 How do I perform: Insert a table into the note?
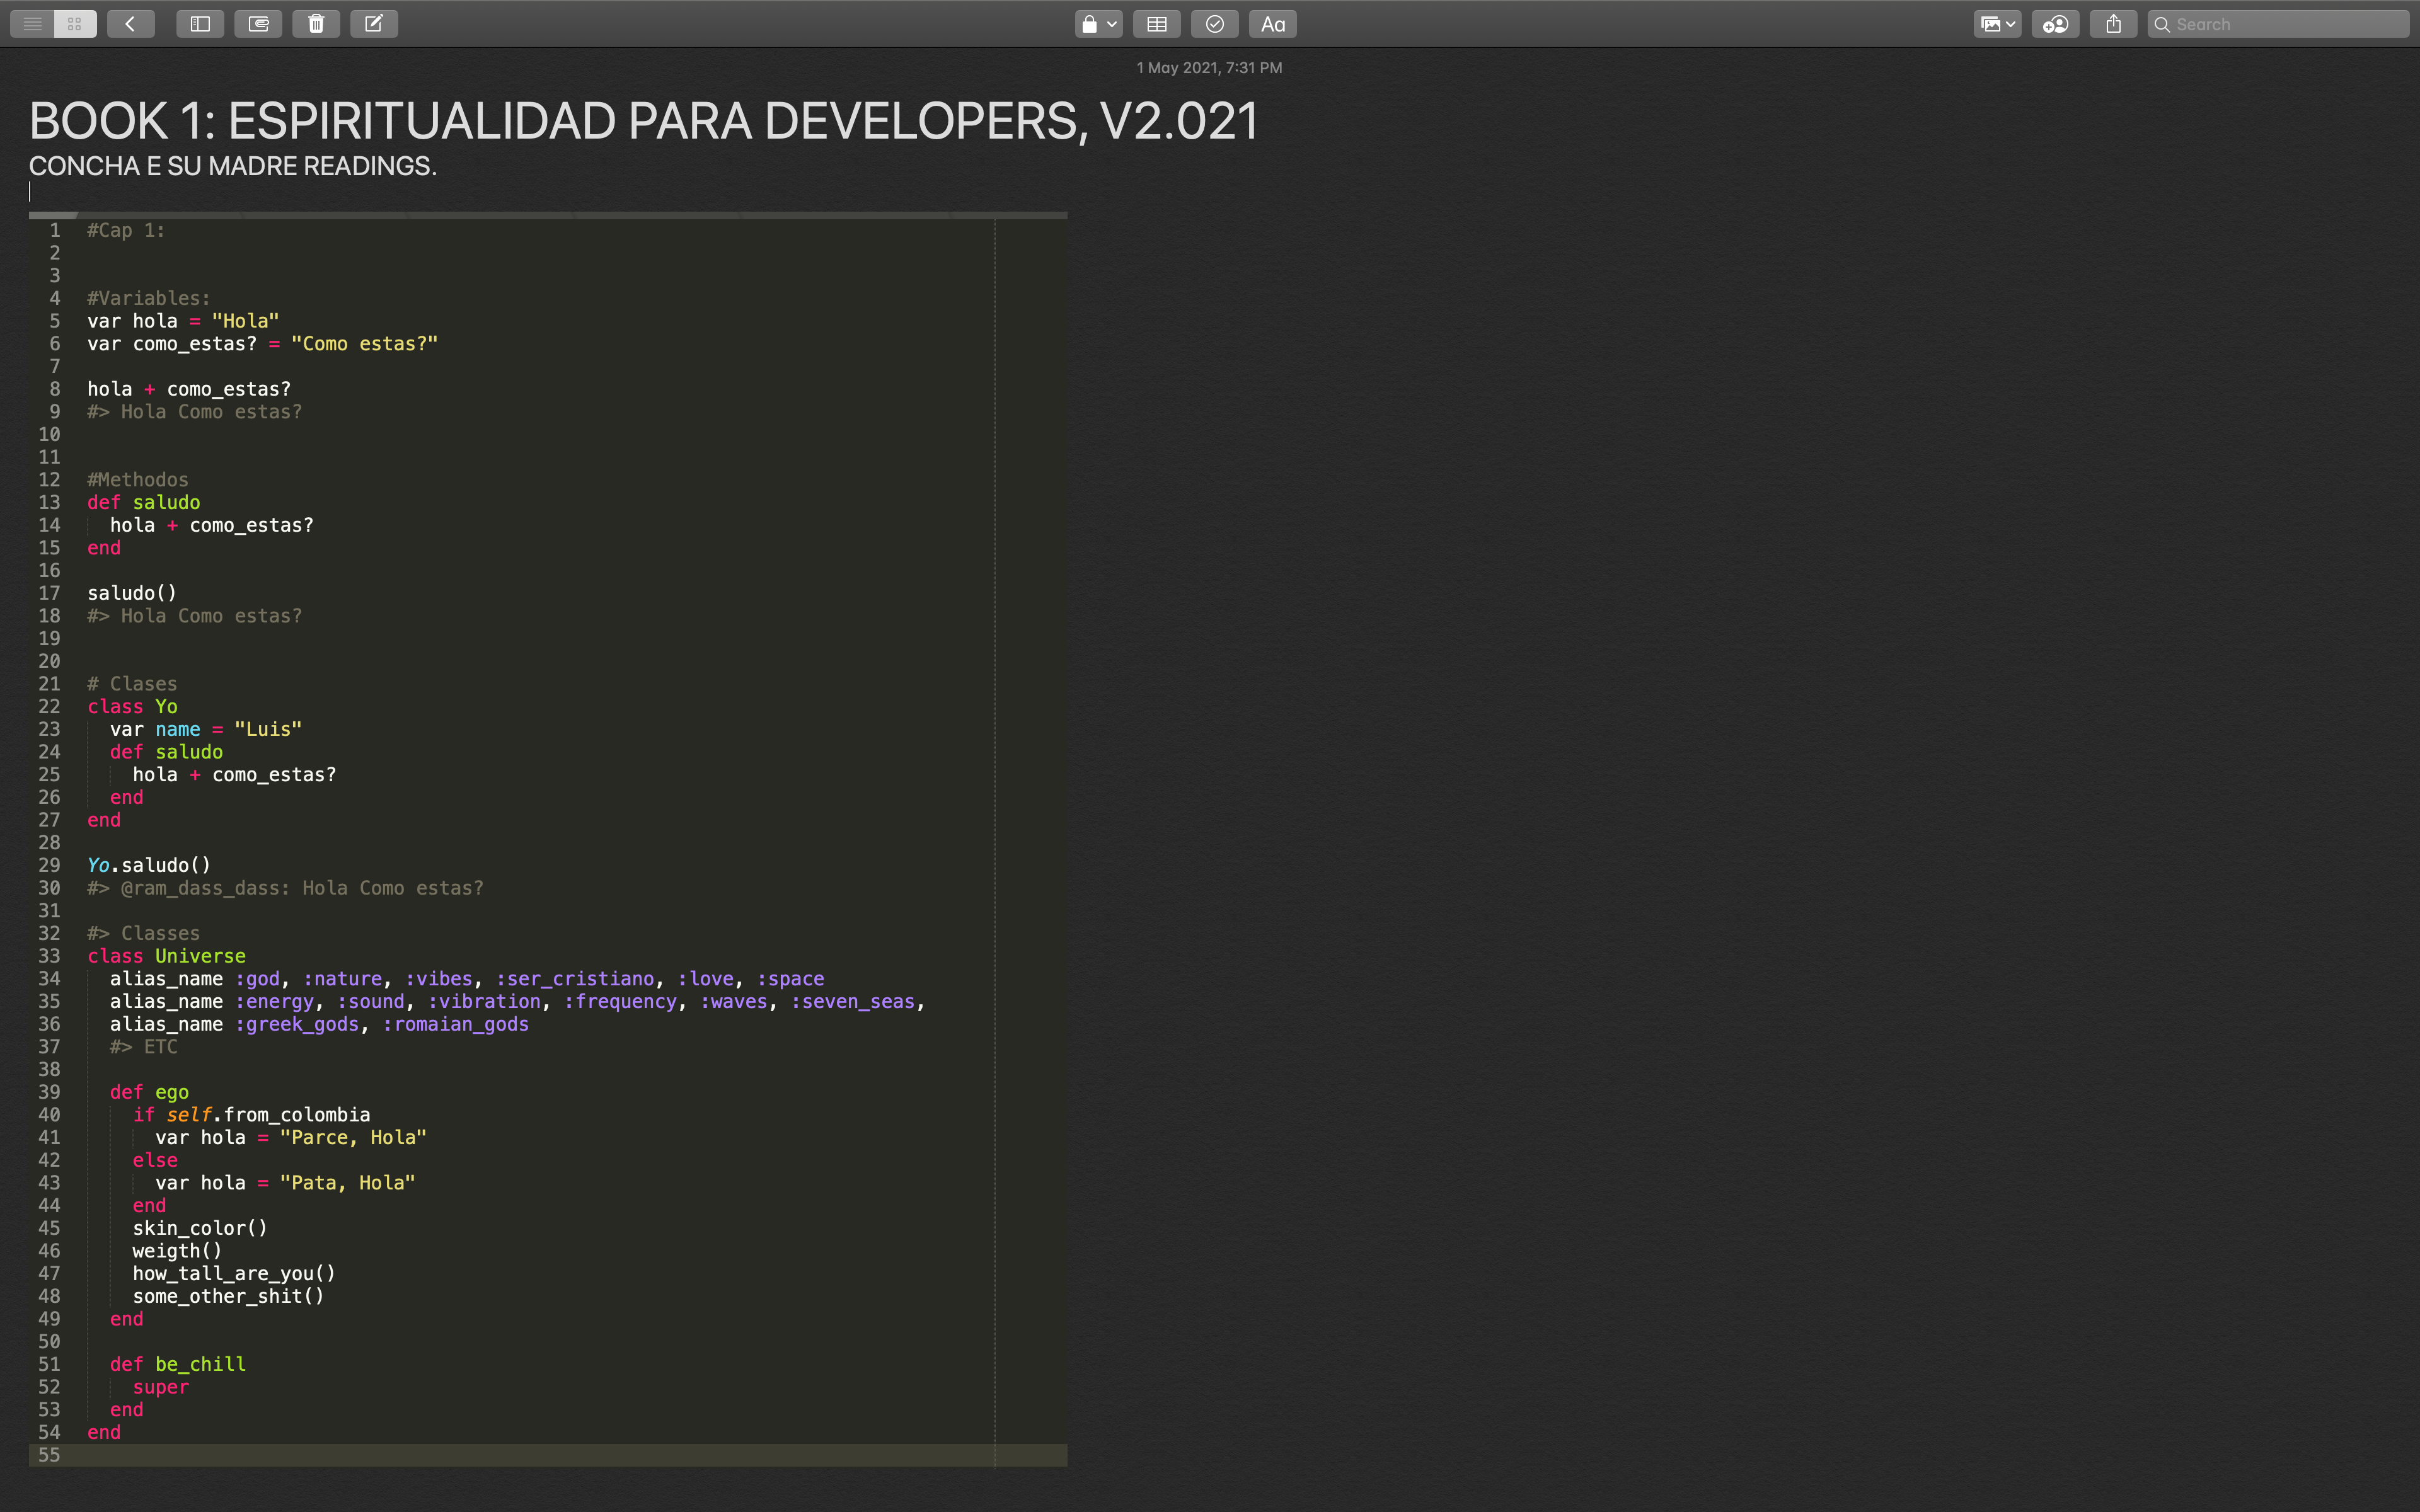tap(1157, 24)
